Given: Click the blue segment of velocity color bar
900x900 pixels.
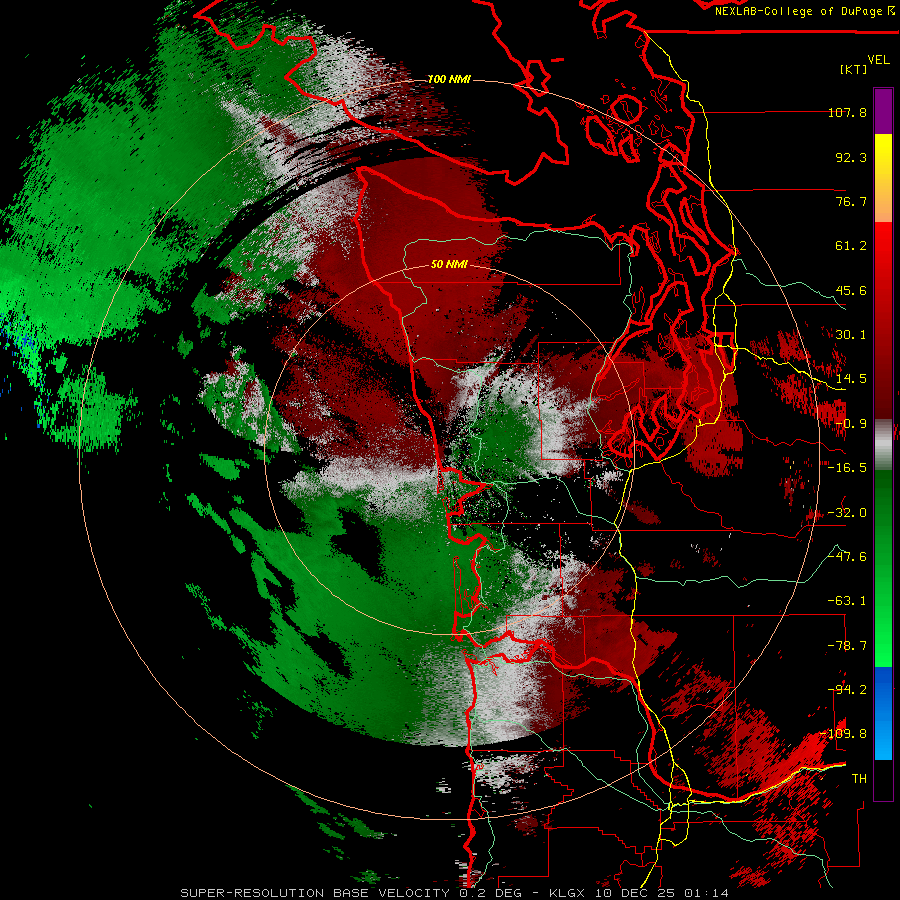Looking at the screenshot, I should coord(883,713).
